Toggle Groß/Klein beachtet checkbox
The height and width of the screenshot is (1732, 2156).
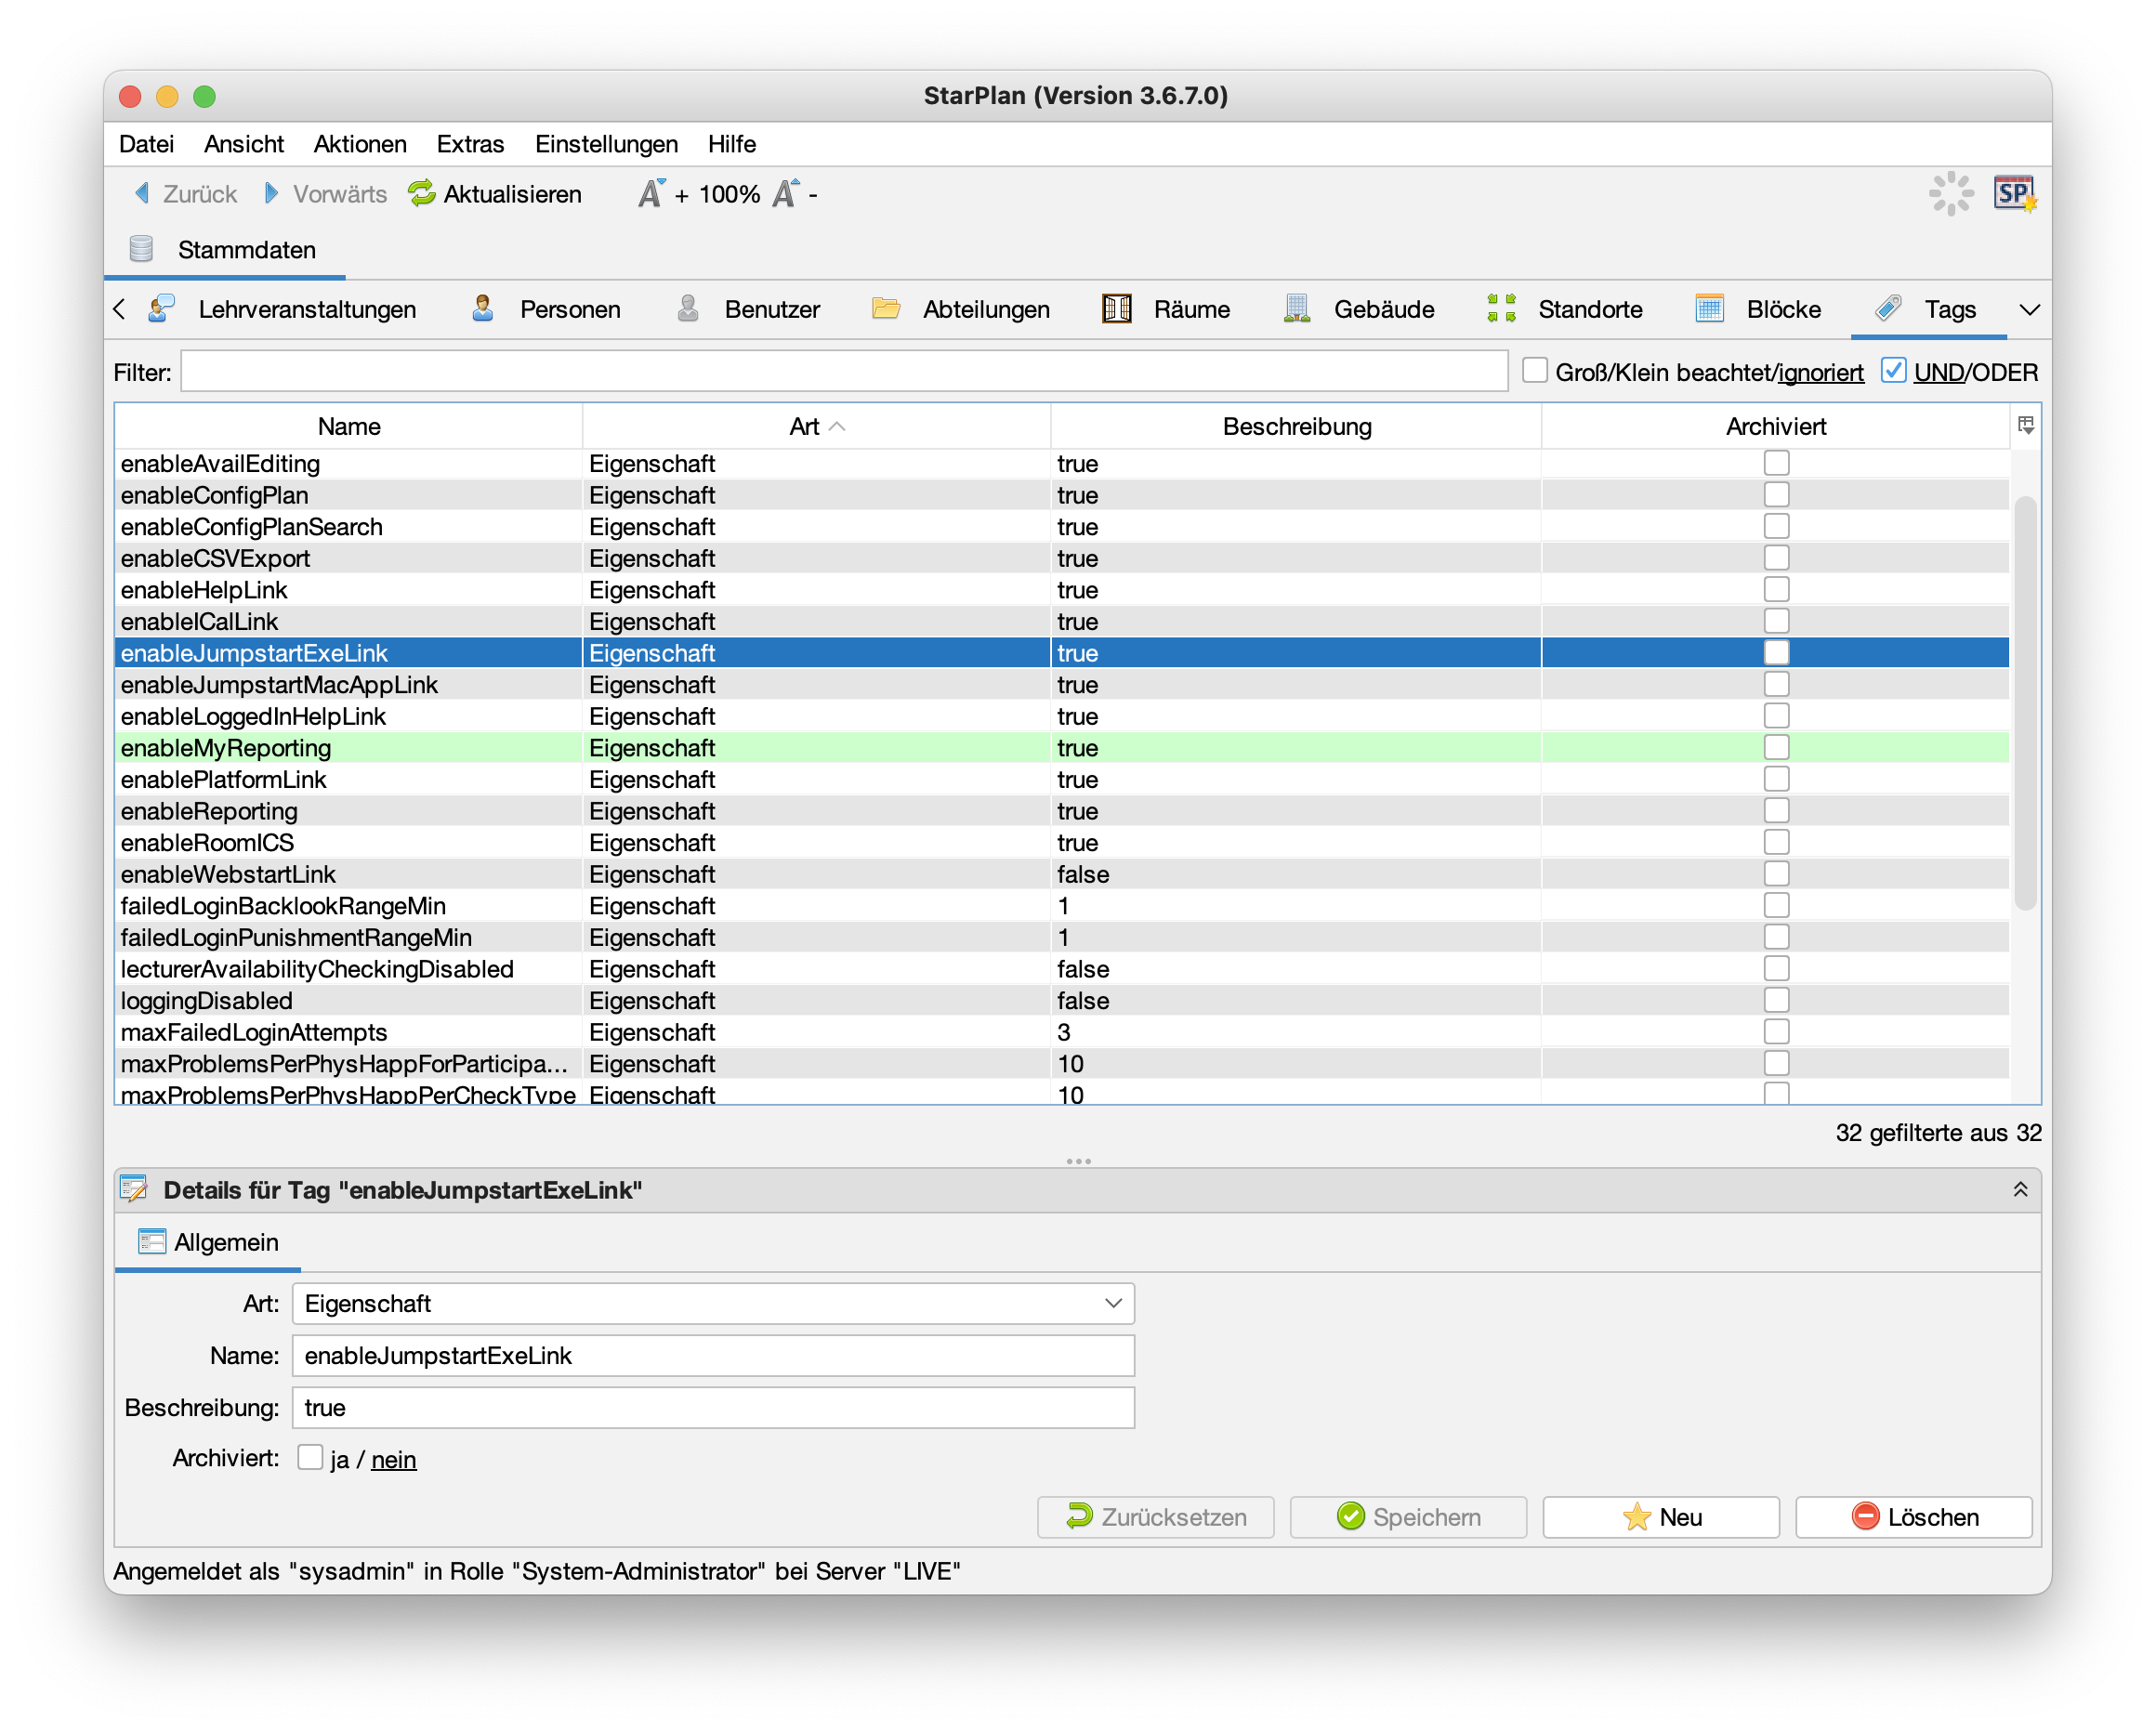pyautogui.click(x=1534, y=371)
